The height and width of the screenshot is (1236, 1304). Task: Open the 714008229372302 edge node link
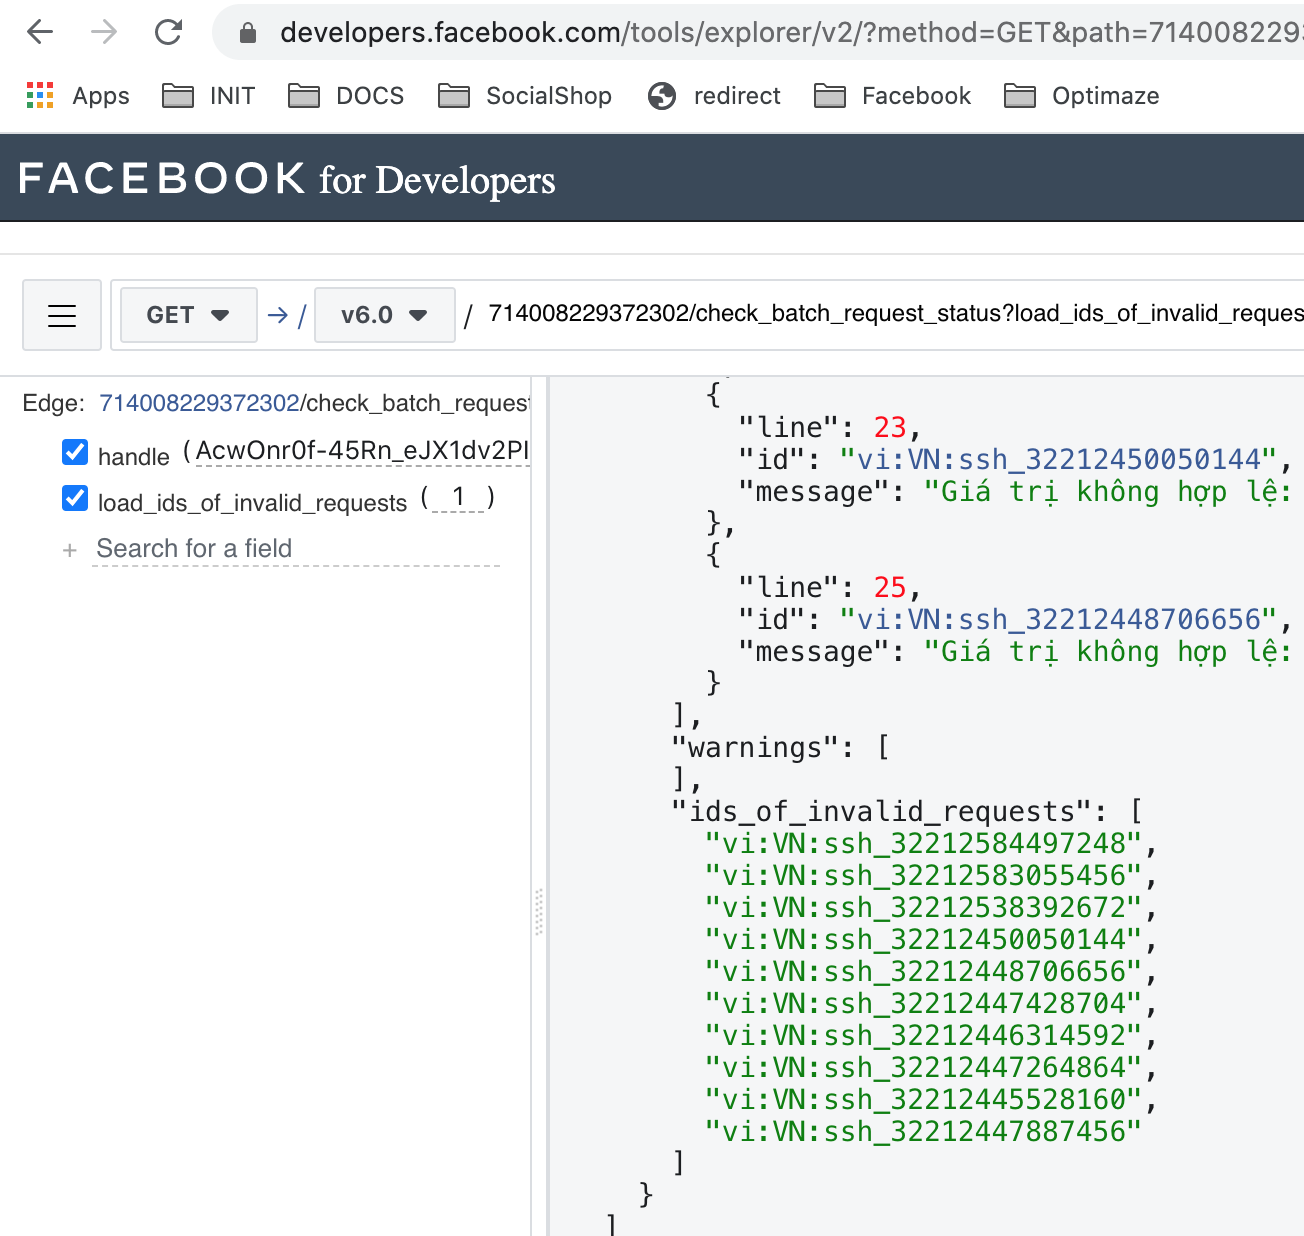click(200, 403)
